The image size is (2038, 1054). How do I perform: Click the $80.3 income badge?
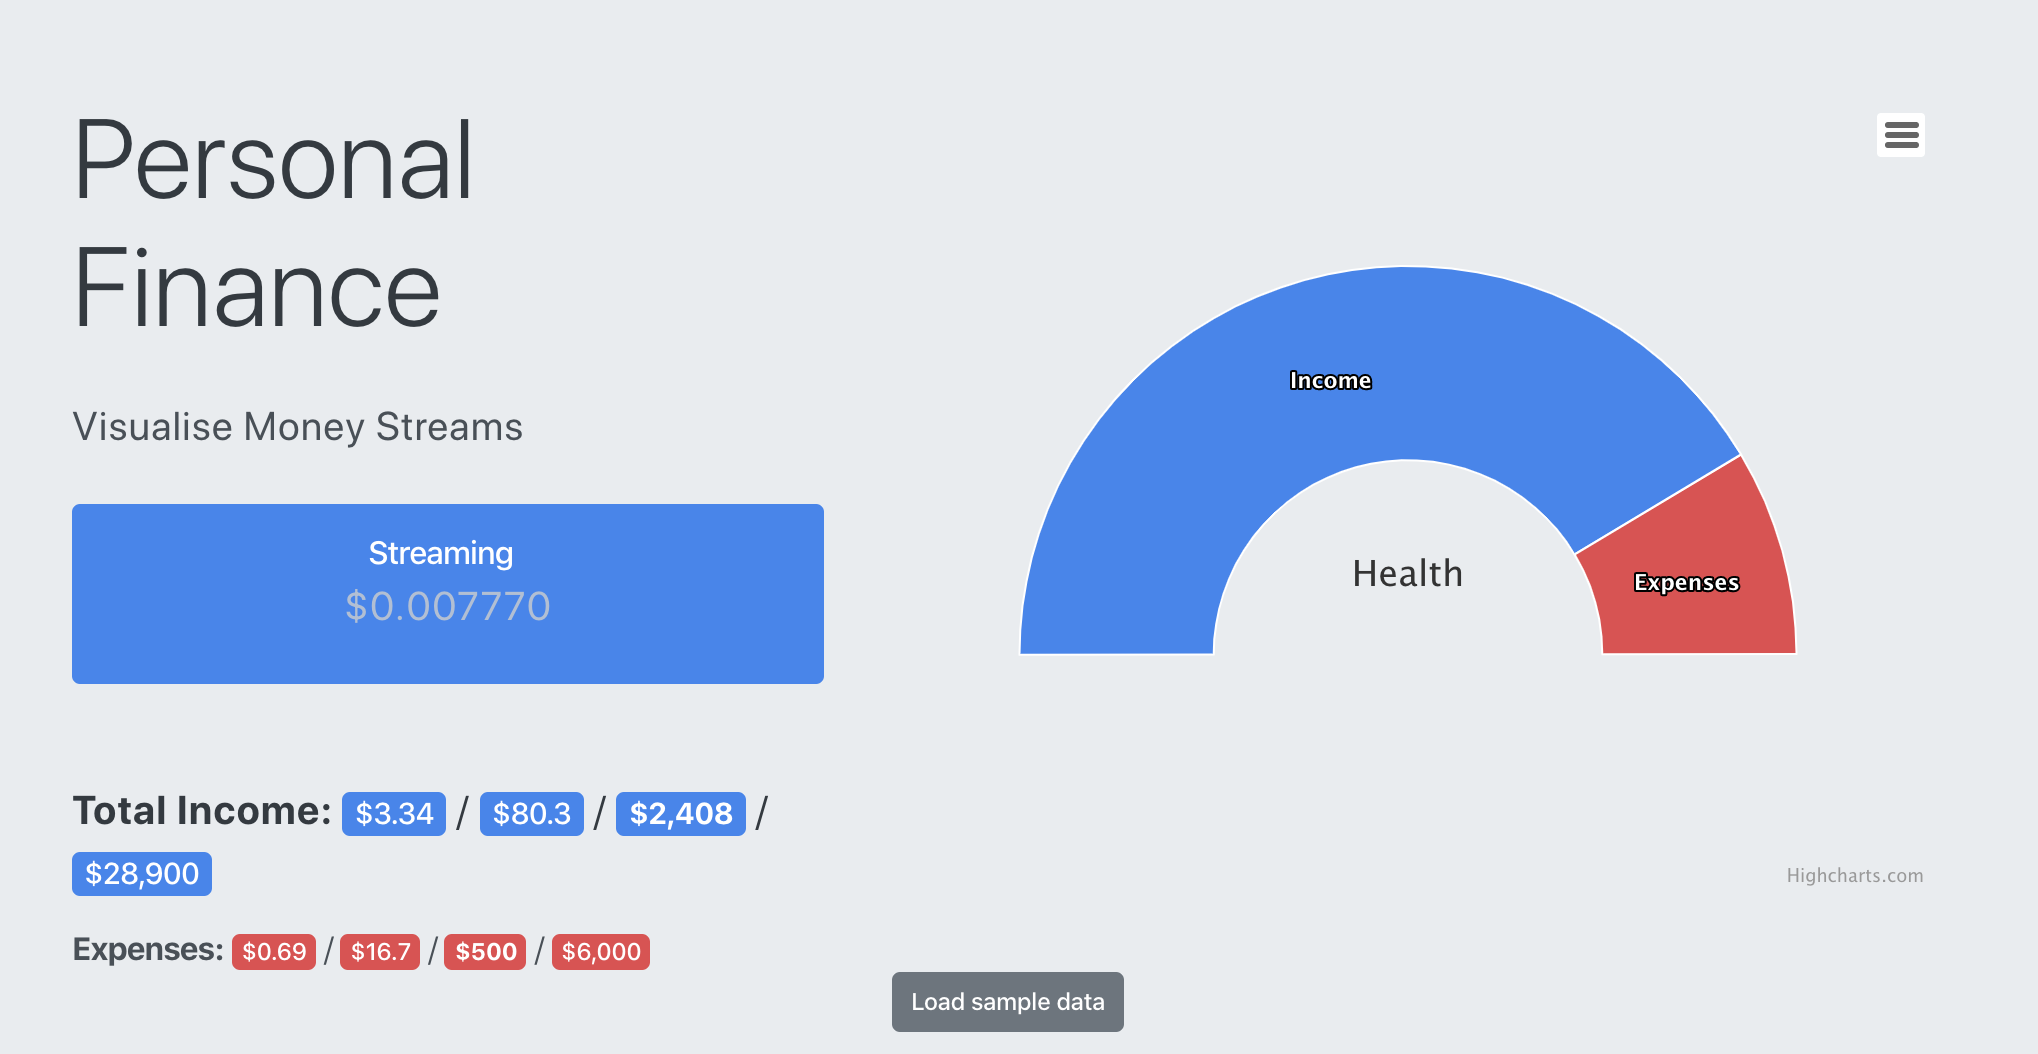tap(532, 814)
